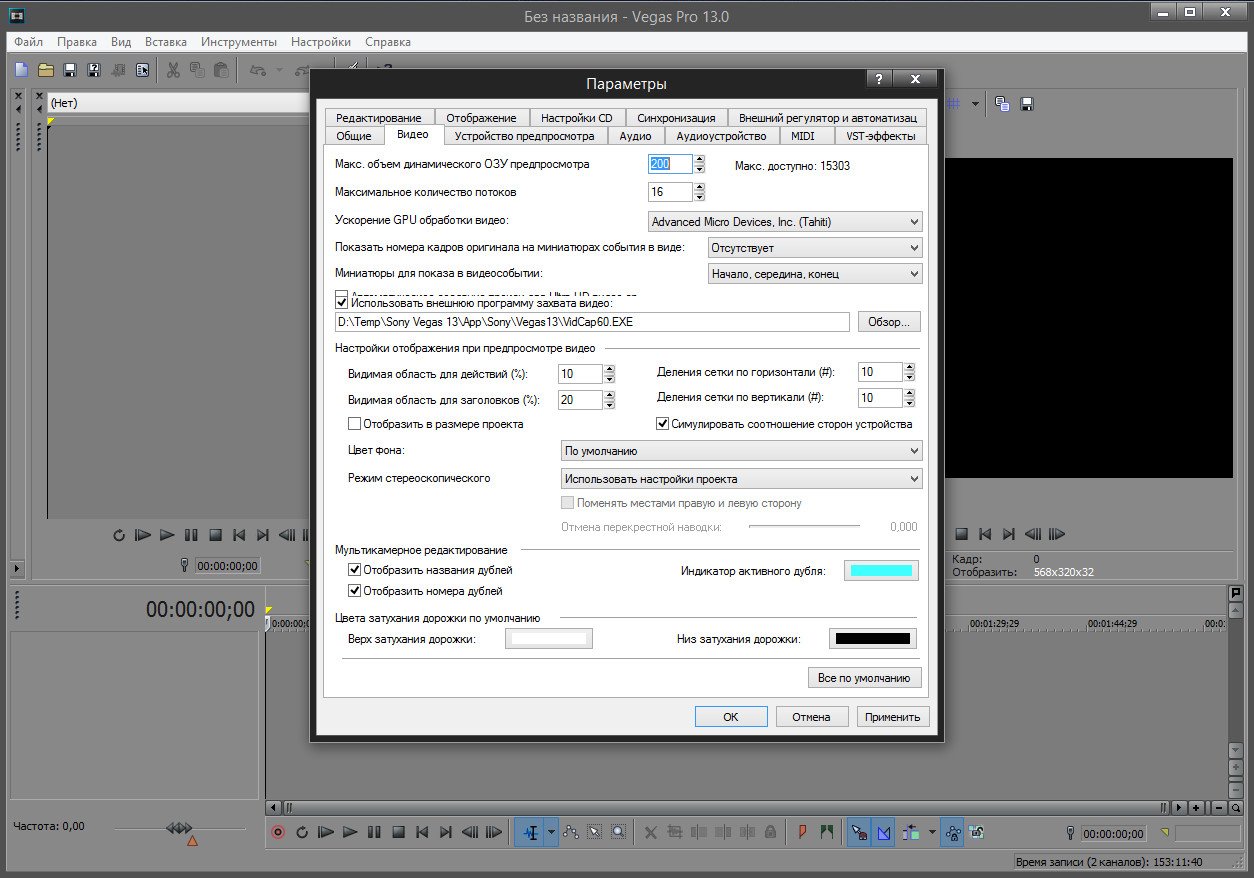This screenshot has height=878, width=1254.
Task: Open the 'Файл' menu
Action: [29, 42]
